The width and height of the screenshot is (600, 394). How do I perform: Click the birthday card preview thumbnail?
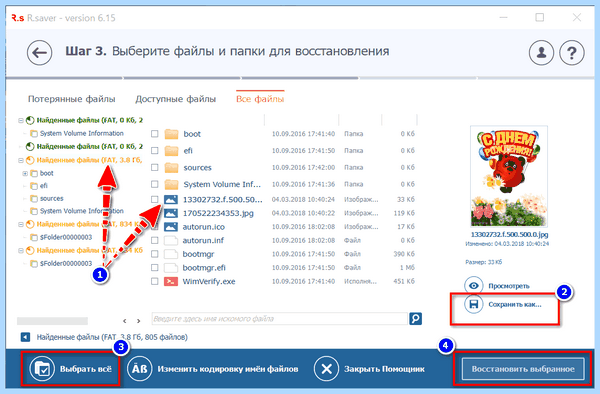[x=509, y=177]
